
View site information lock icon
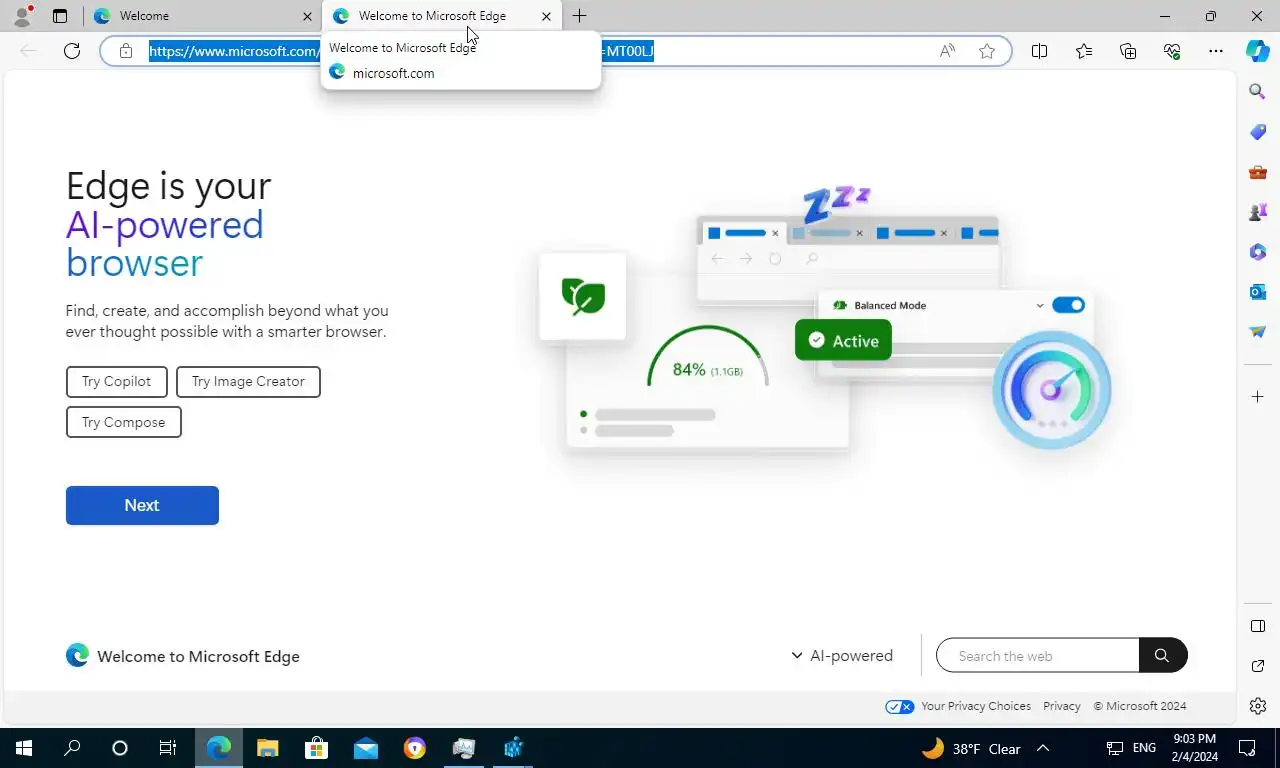[126, 51]
